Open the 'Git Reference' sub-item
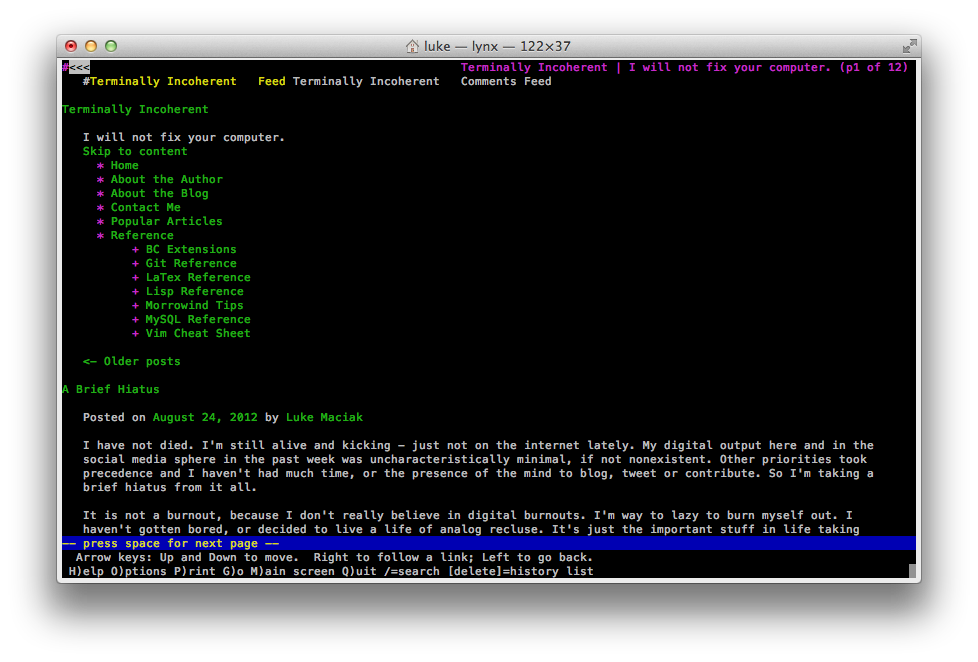 point(191,264)
